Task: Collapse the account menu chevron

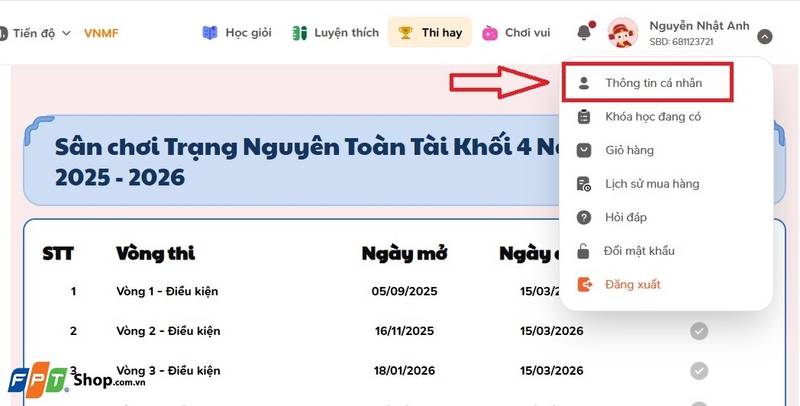Action: (764, 36)
